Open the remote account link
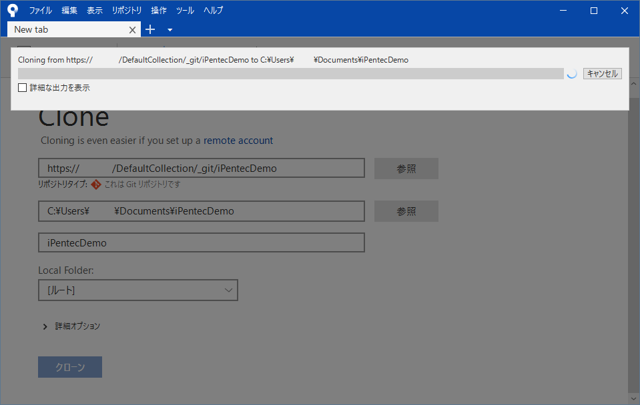640x405 pixels. point(238,140)
